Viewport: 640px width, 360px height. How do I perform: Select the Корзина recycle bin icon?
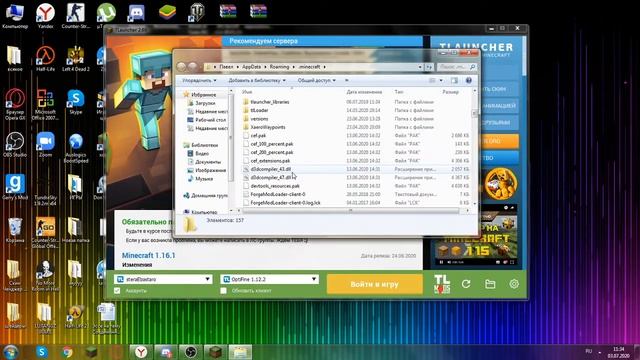click(15, 230)
